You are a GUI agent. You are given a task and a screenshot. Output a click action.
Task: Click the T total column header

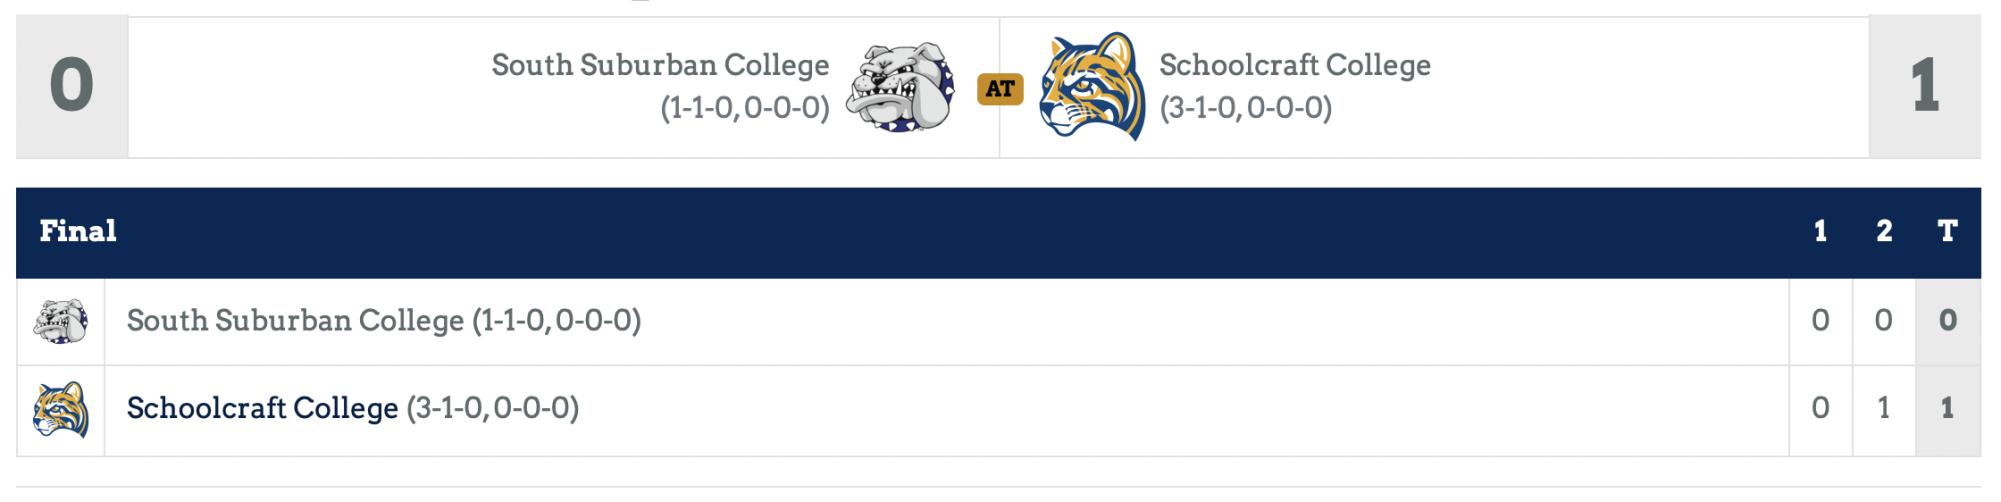1947,232
